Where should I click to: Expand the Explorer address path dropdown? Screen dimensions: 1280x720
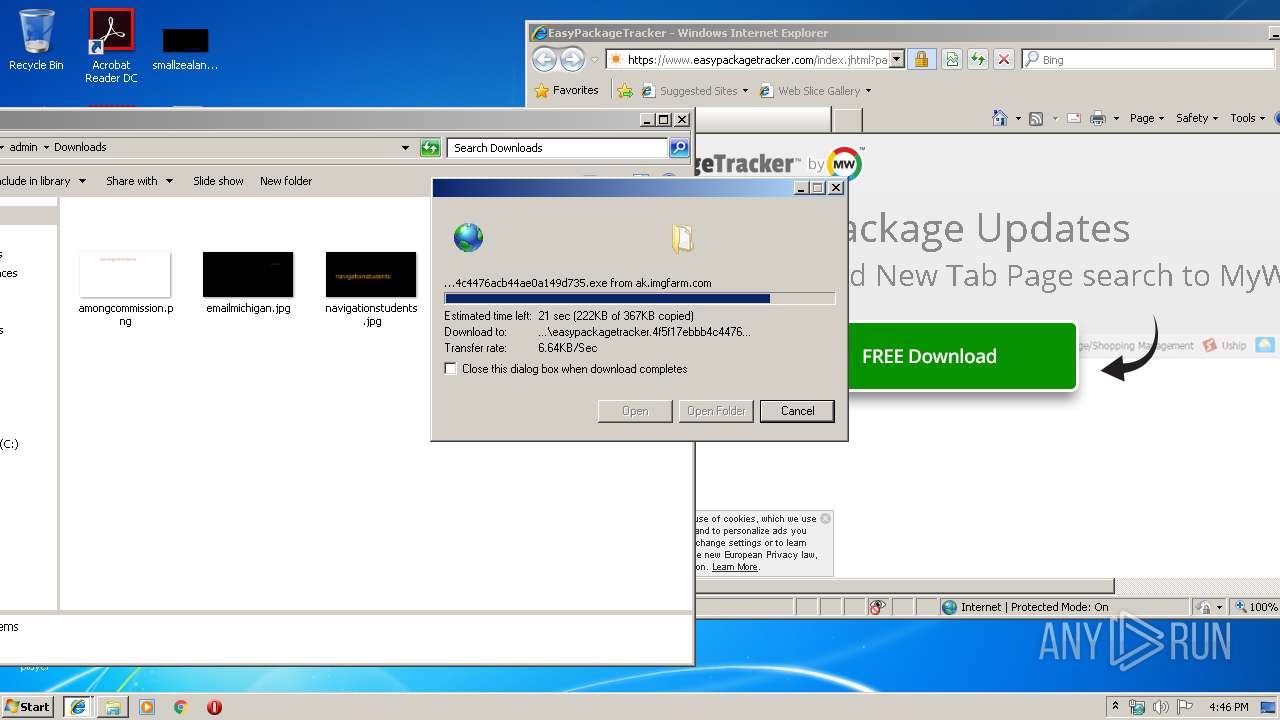pyautogui.click(x=405, y=148)
